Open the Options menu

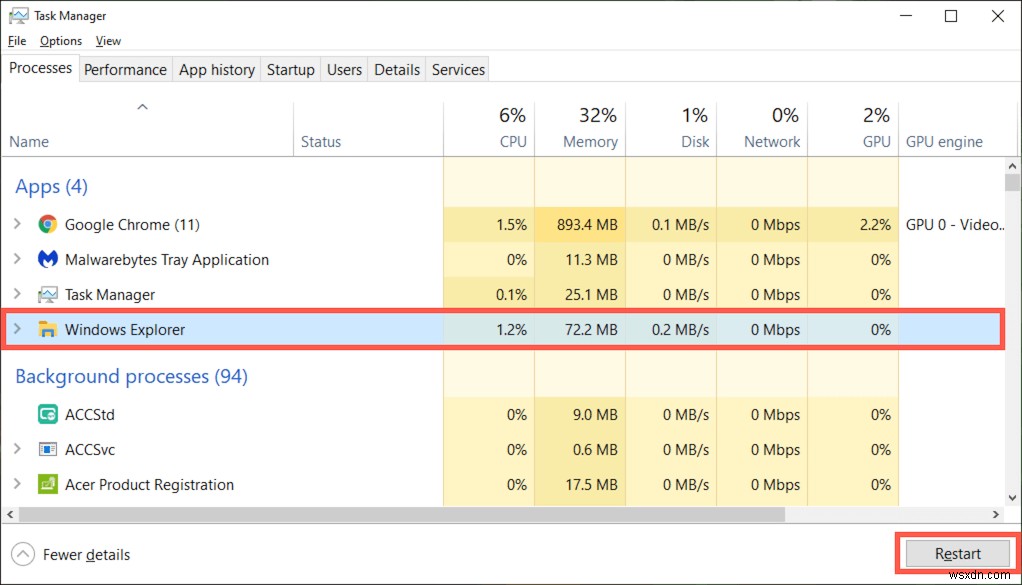[x=60, y=40]
